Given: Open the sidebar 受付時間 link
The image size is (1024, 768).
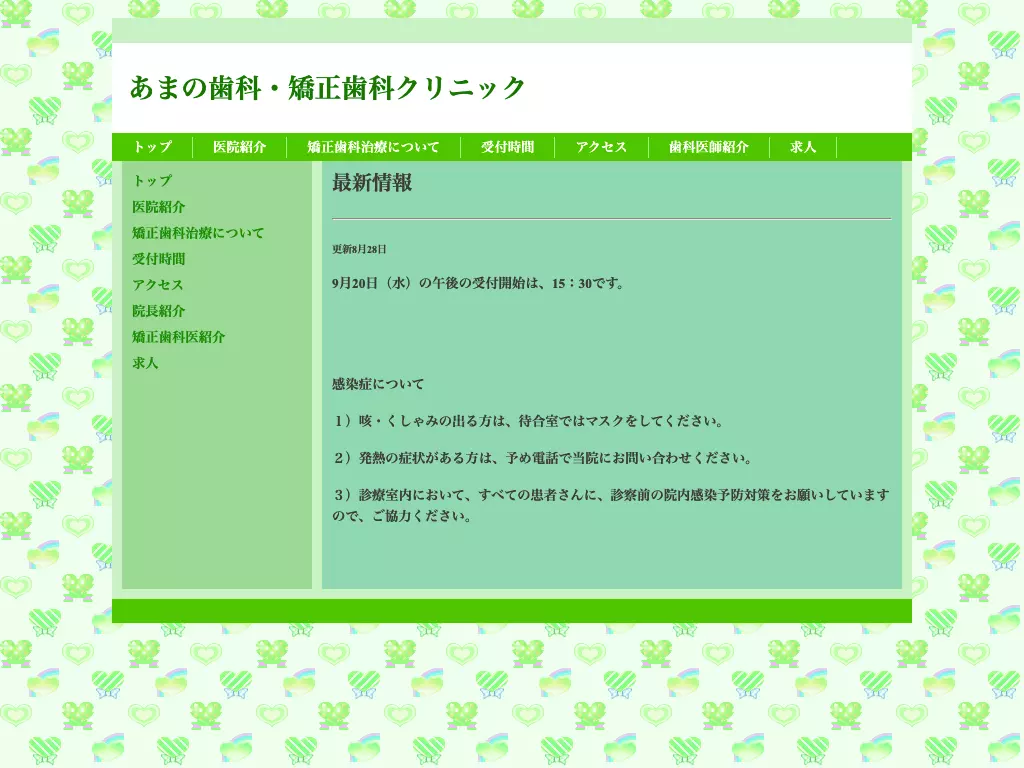Looking at the screenshot, I should click(159, 259).
